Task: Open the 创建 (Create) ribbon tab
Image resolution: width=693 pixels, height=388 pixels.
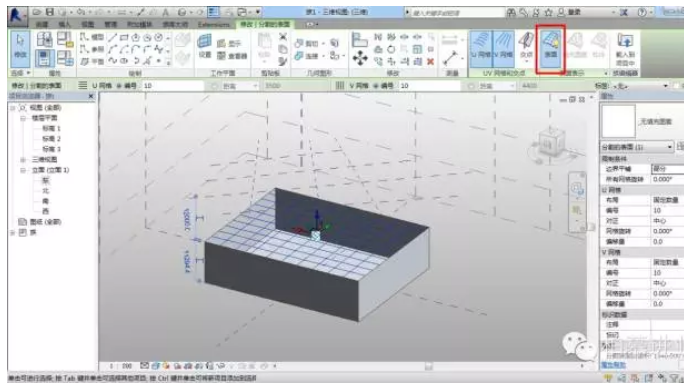Action: tap(42, 24)
